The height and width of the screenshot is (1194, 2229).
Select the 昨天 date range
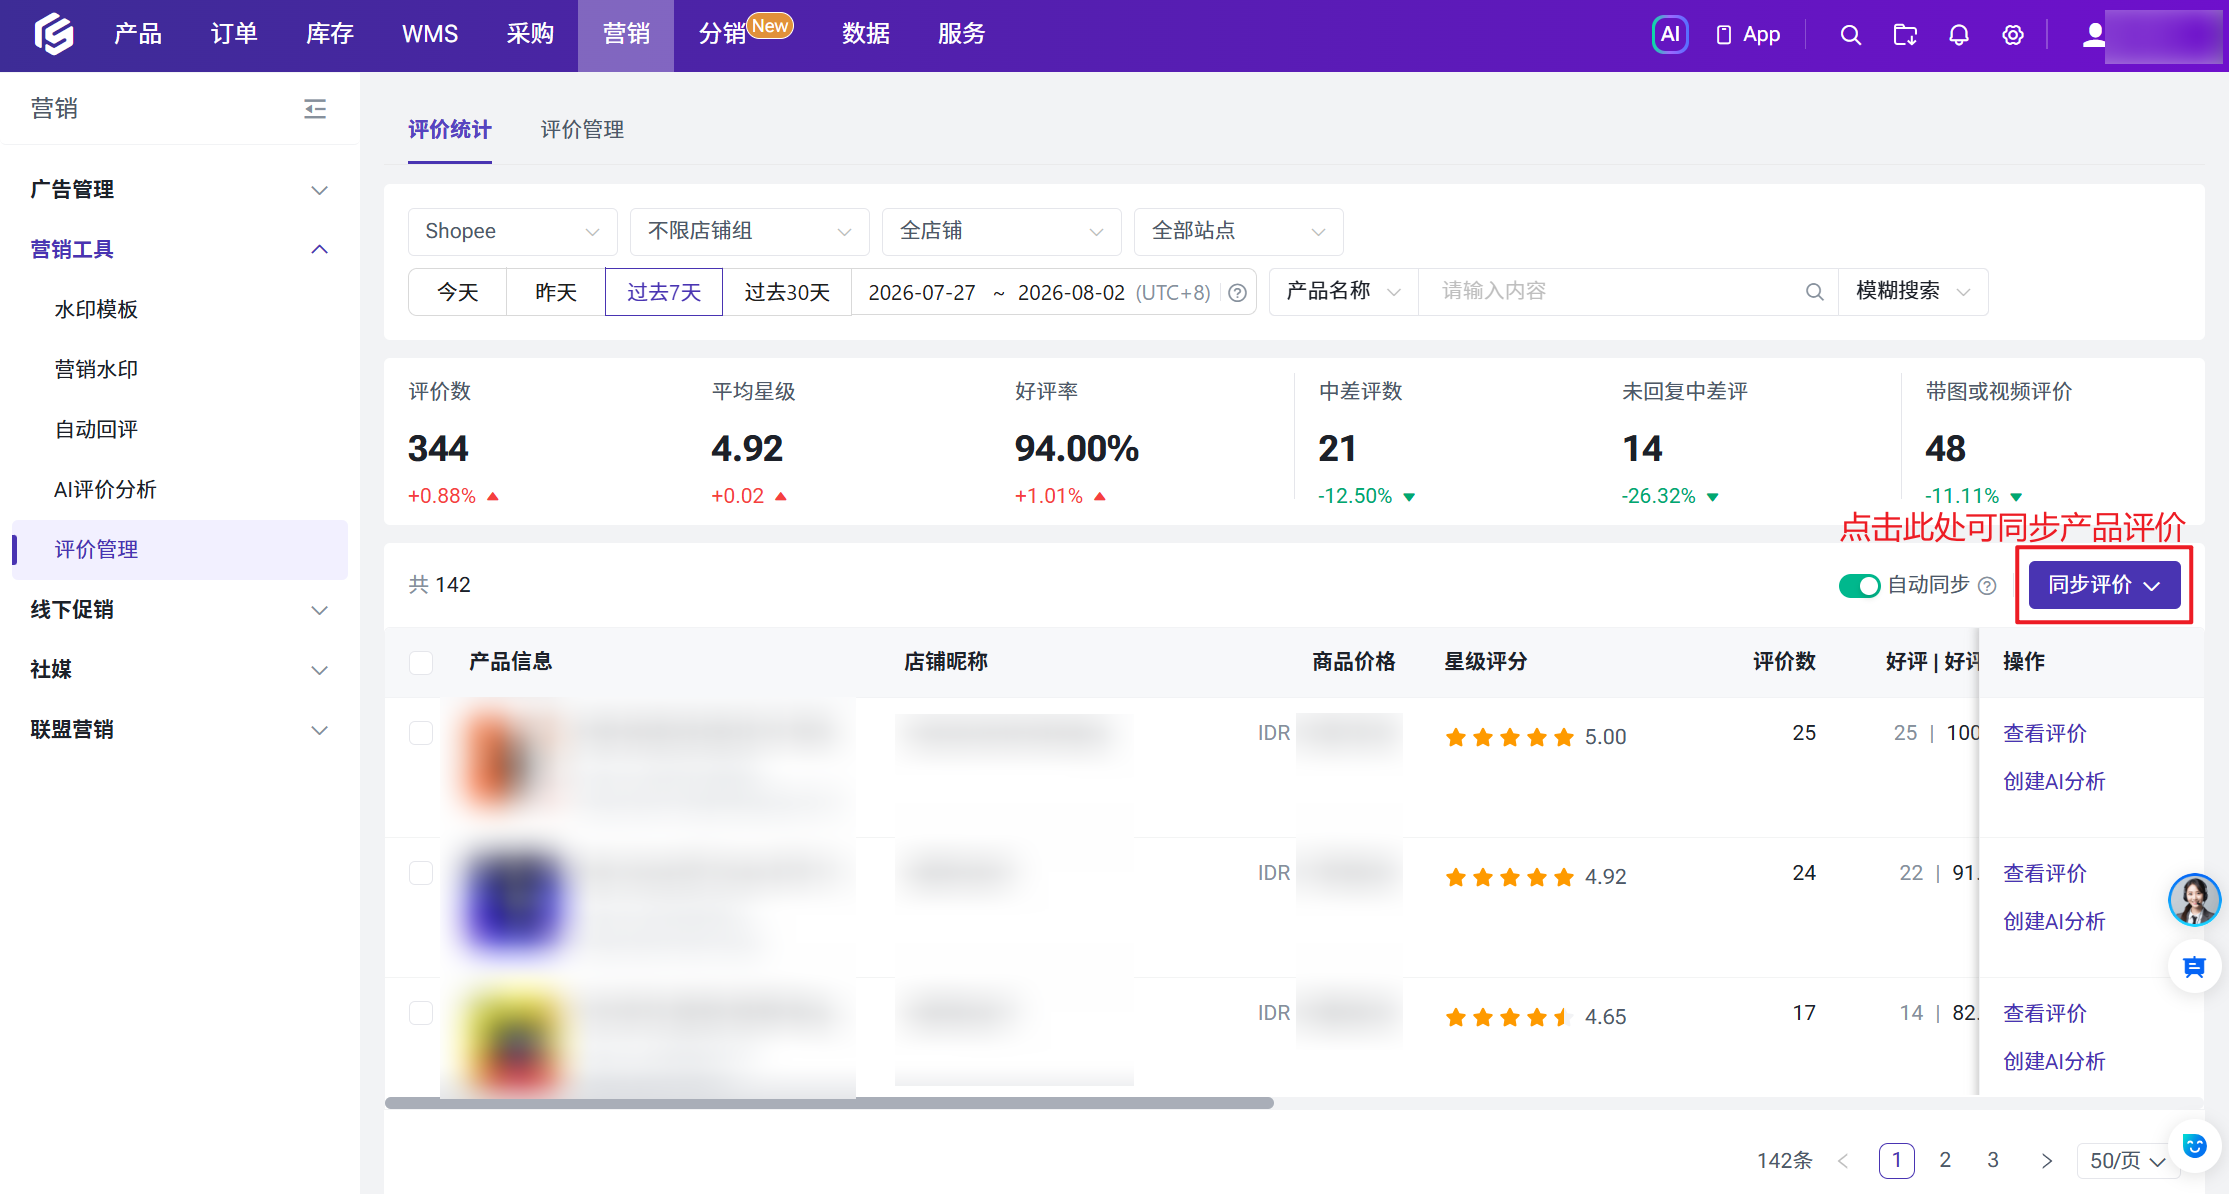pos(556,292)
